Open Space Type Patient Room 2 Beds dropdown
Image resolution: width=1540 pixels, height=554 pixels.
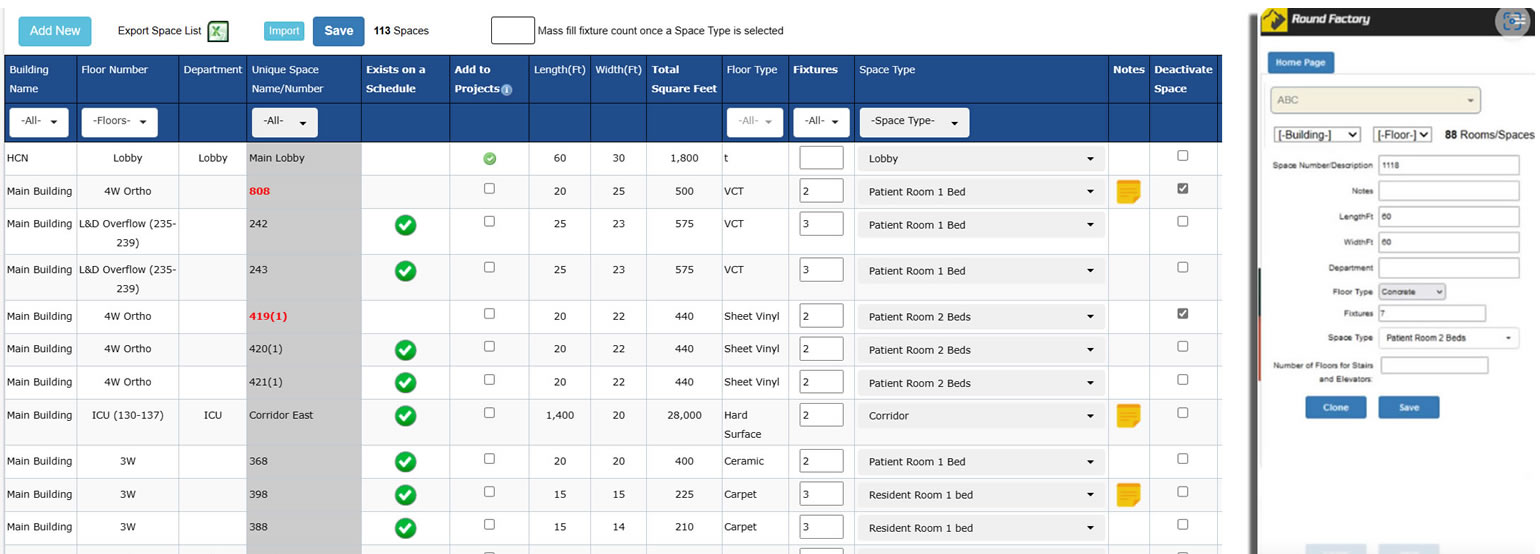(1449, 338)
